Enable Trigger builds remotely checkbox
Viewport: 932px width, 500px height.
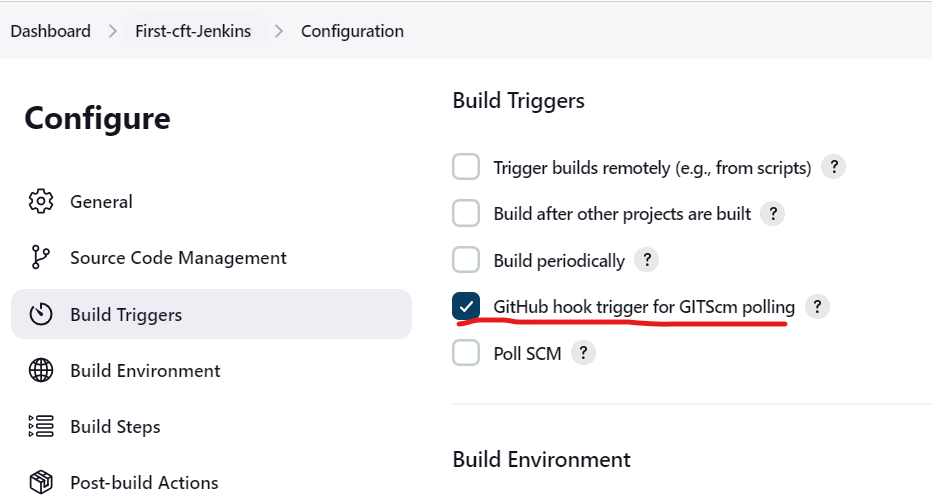466,167
